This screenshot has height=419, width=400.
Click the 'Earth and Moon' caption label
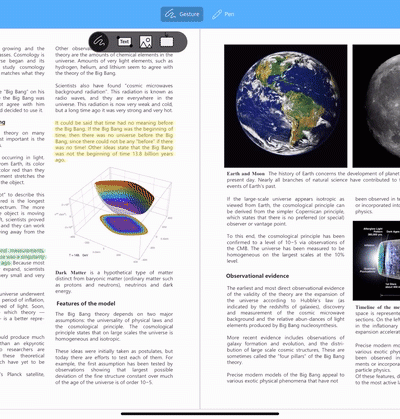[x=246, y=174]
